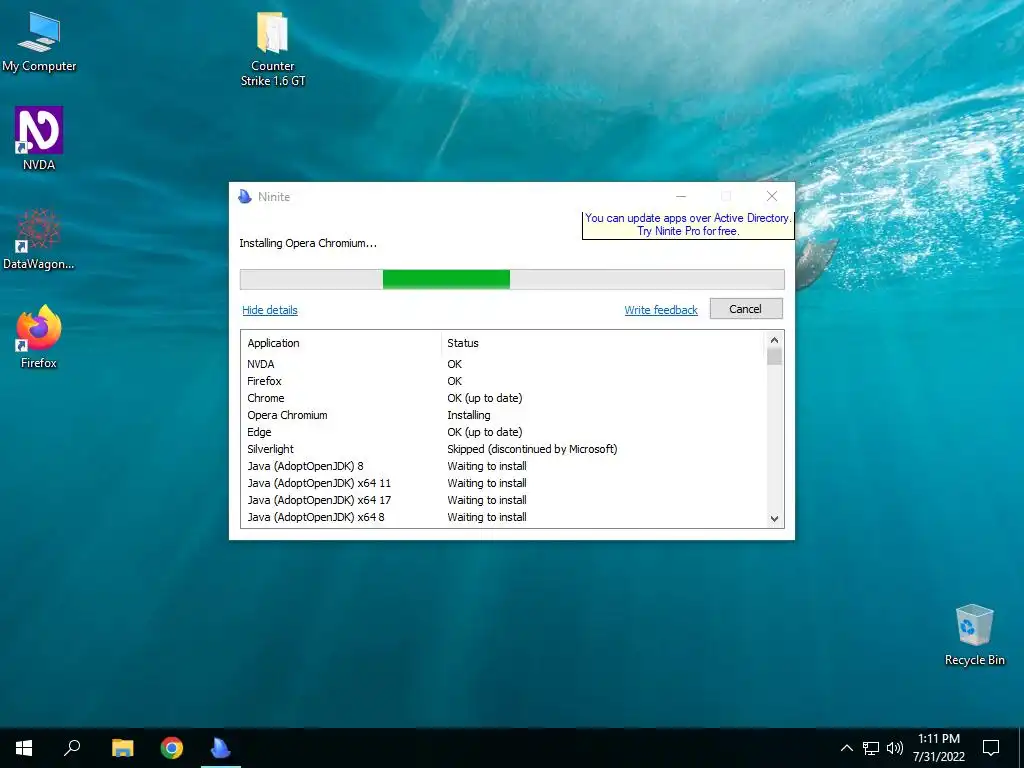The height and width of the screenshot is (768, 1024).
Task: Click the Windows Start button
Action: [24, 748]
